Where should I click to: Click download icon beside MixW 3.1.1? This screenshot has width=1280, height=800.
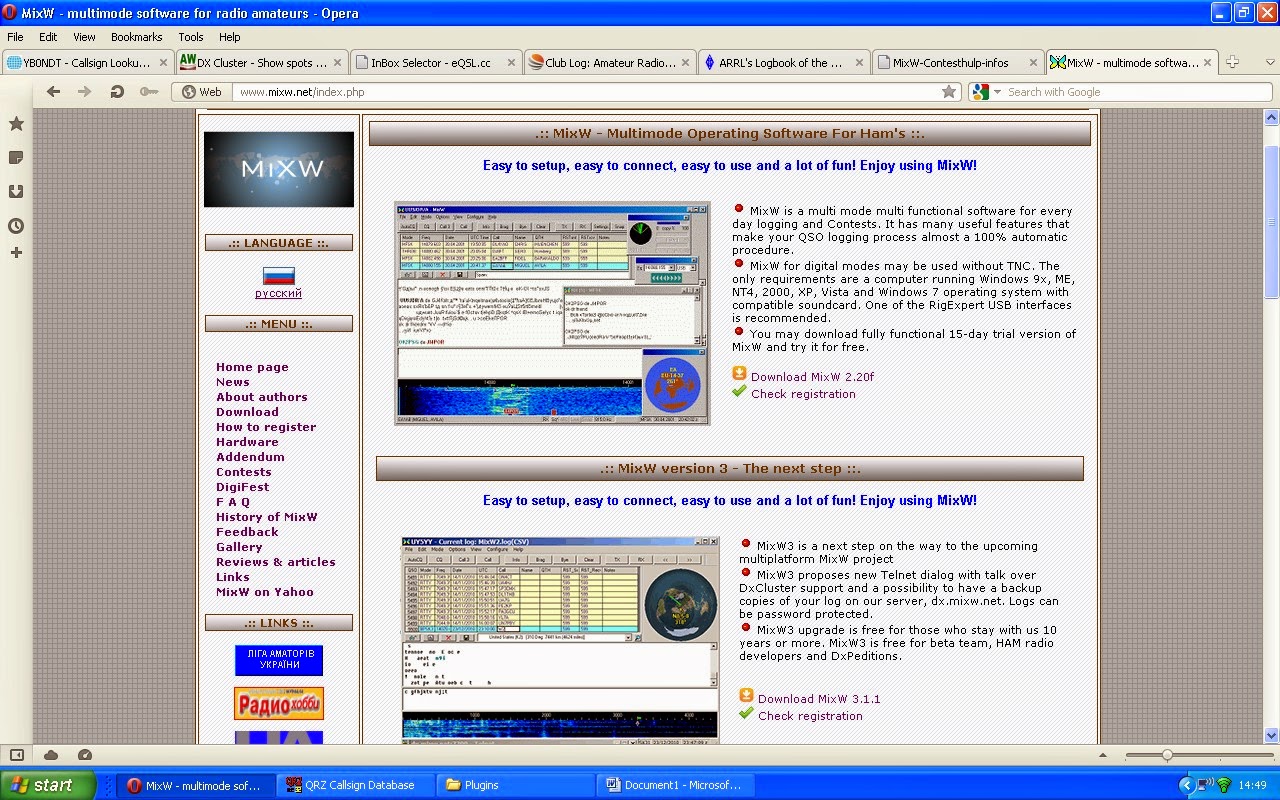click(746, 696)
